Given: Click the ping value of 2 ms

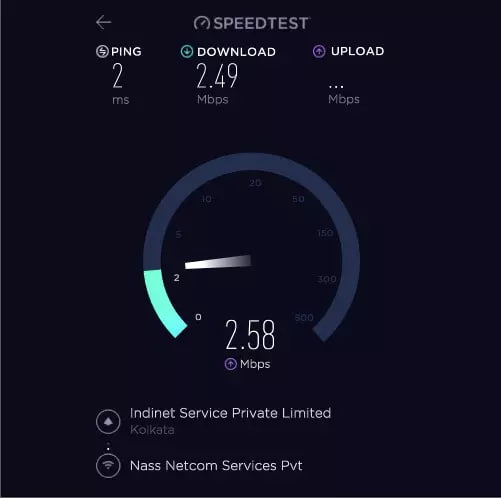Looking at the screenshot, I should pos(118,76).
